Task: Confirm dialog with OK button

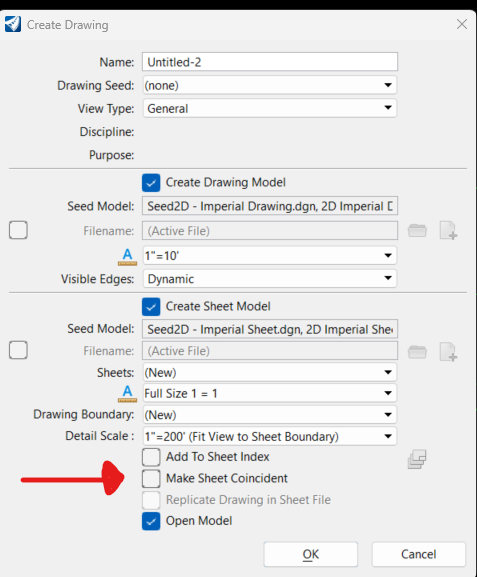Action: click(311, 554)
